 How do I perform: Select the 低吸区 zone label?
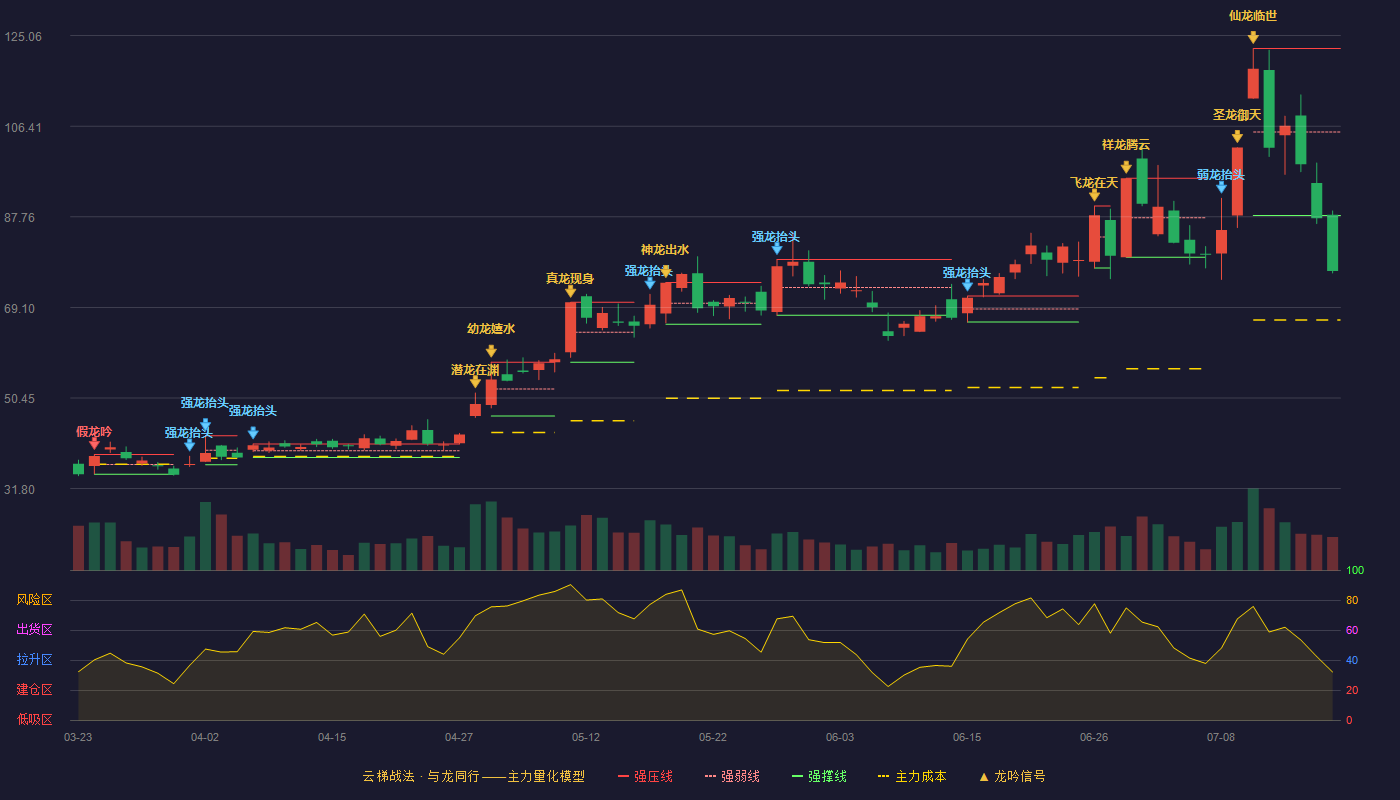point(34,719)
